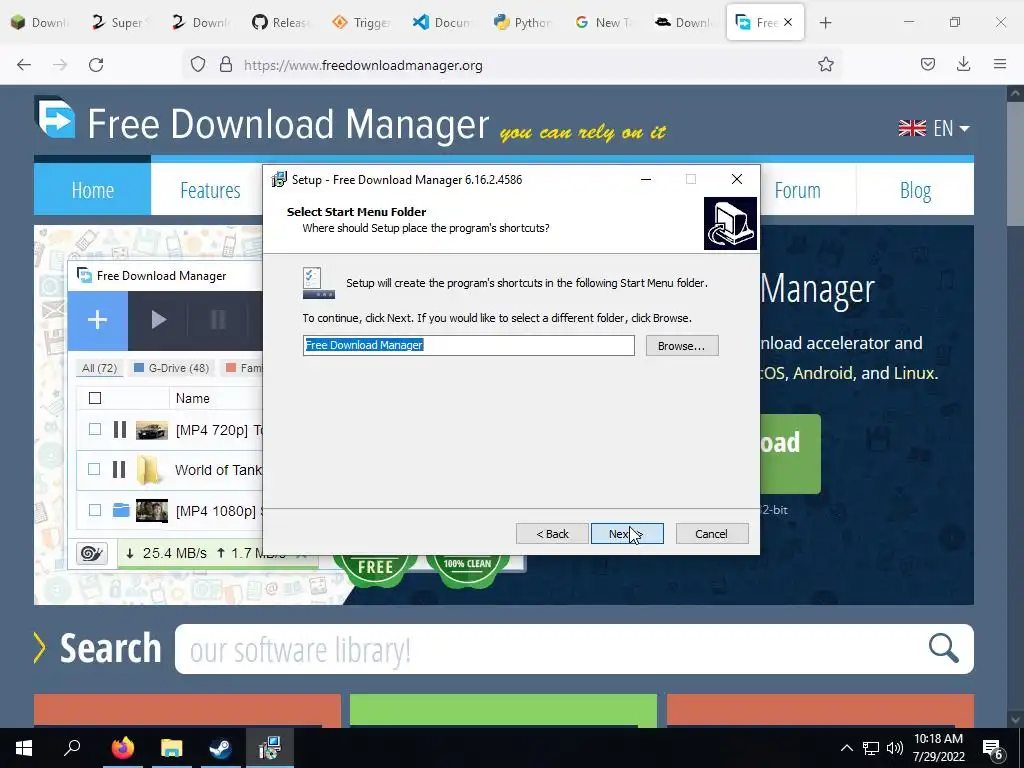This screenshot has width=1024, height=768.
Task: Click the MP4 720p car video thumbnail
Action: click(152, 430)
